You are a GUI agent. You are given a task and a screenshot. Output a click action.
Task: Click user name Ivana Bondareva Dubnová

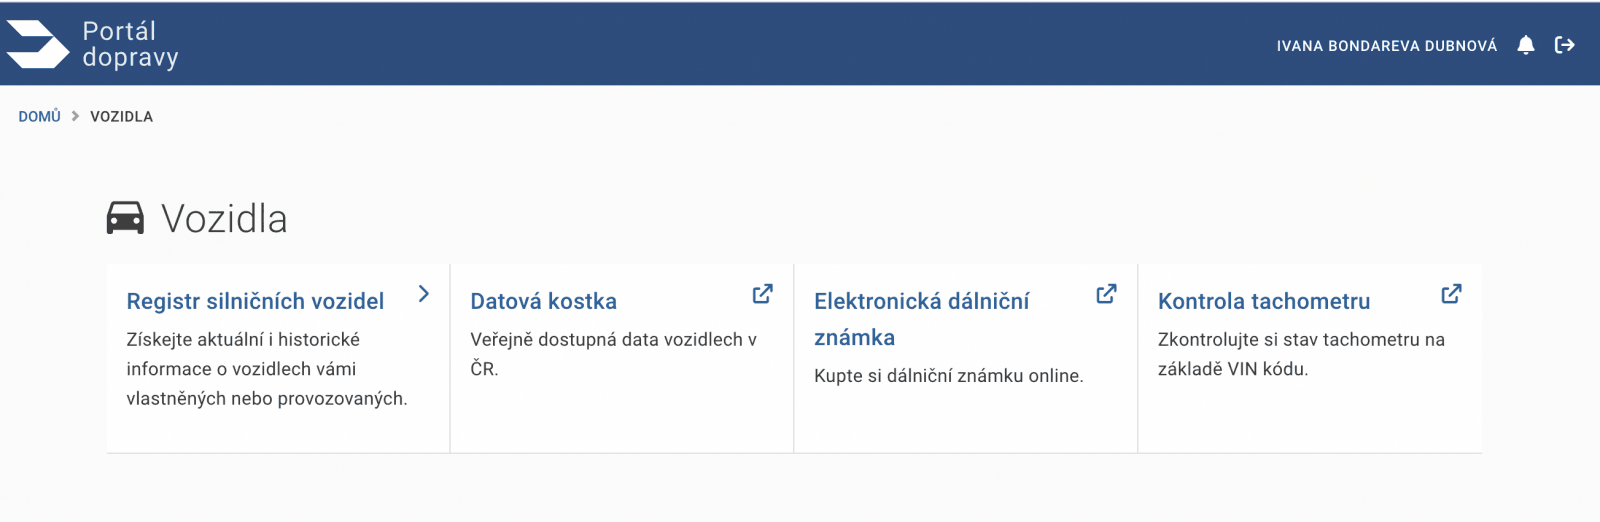(1387, 46)
